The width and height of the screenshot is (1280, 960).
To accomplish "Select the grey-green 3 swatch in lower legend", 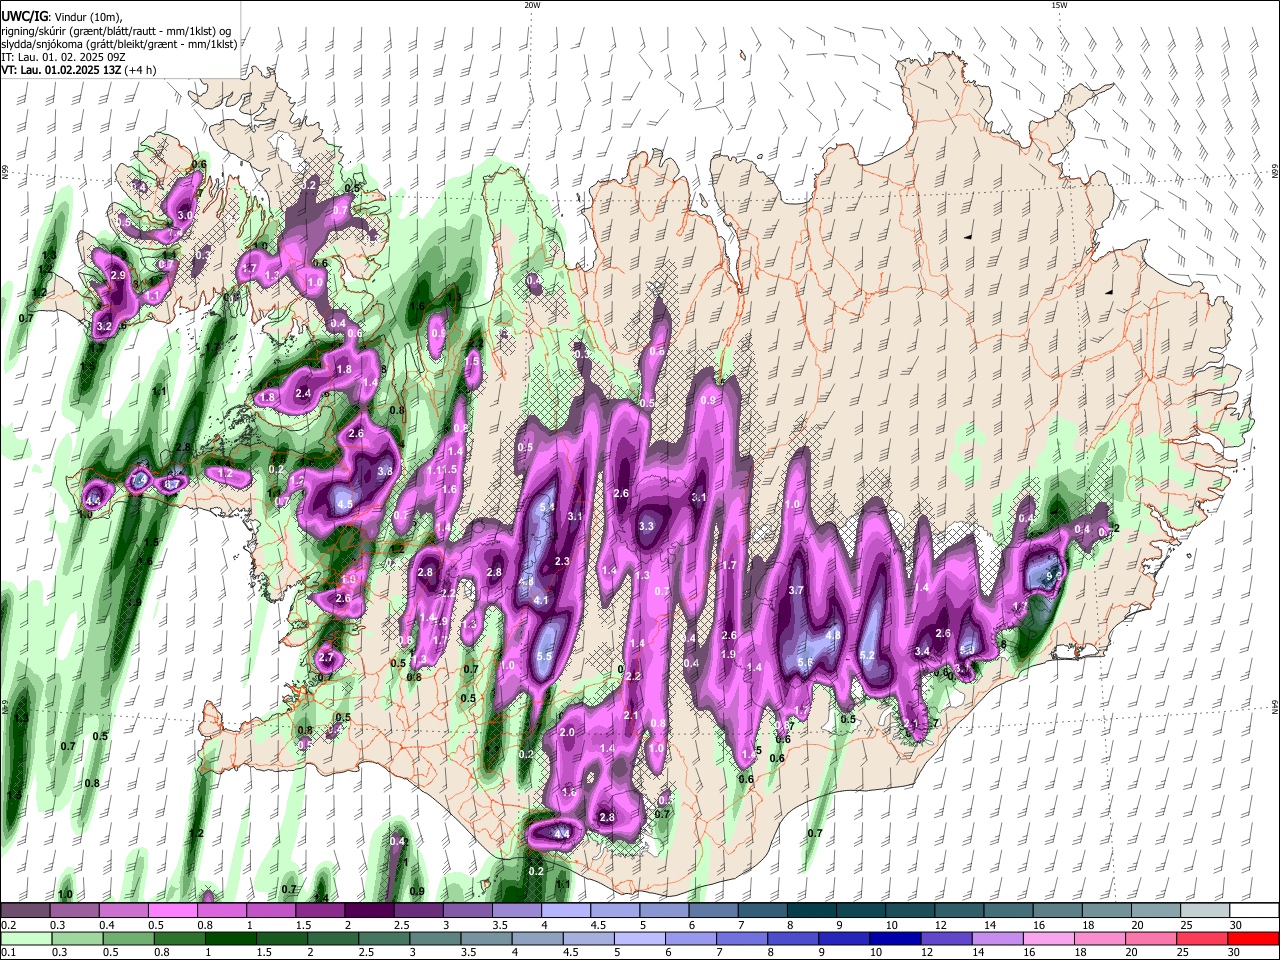I will coord(435,939).
